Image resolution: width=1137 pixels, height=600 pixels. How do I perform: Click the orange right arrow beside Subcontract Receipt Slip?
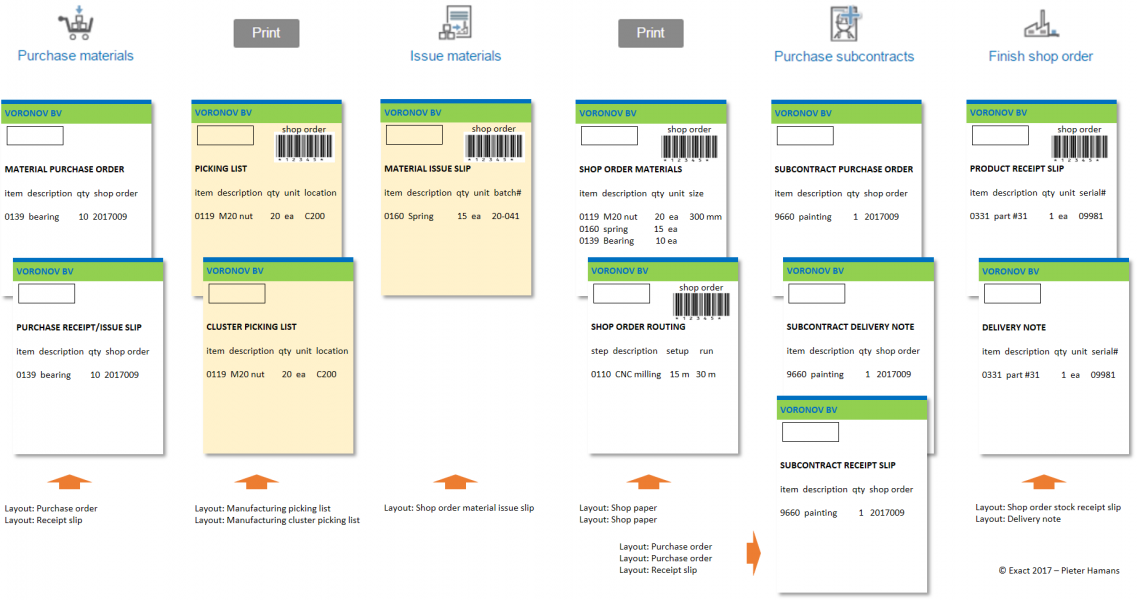pyautogui.click(x=755, y=553)
